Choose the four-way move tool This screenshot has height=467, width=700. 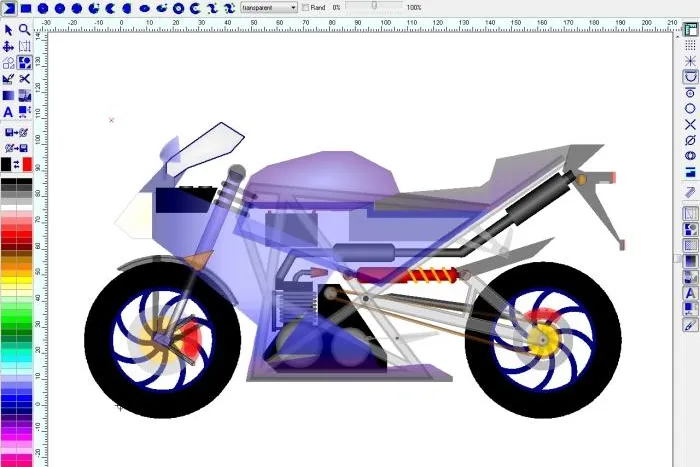[x=8, y=46]
